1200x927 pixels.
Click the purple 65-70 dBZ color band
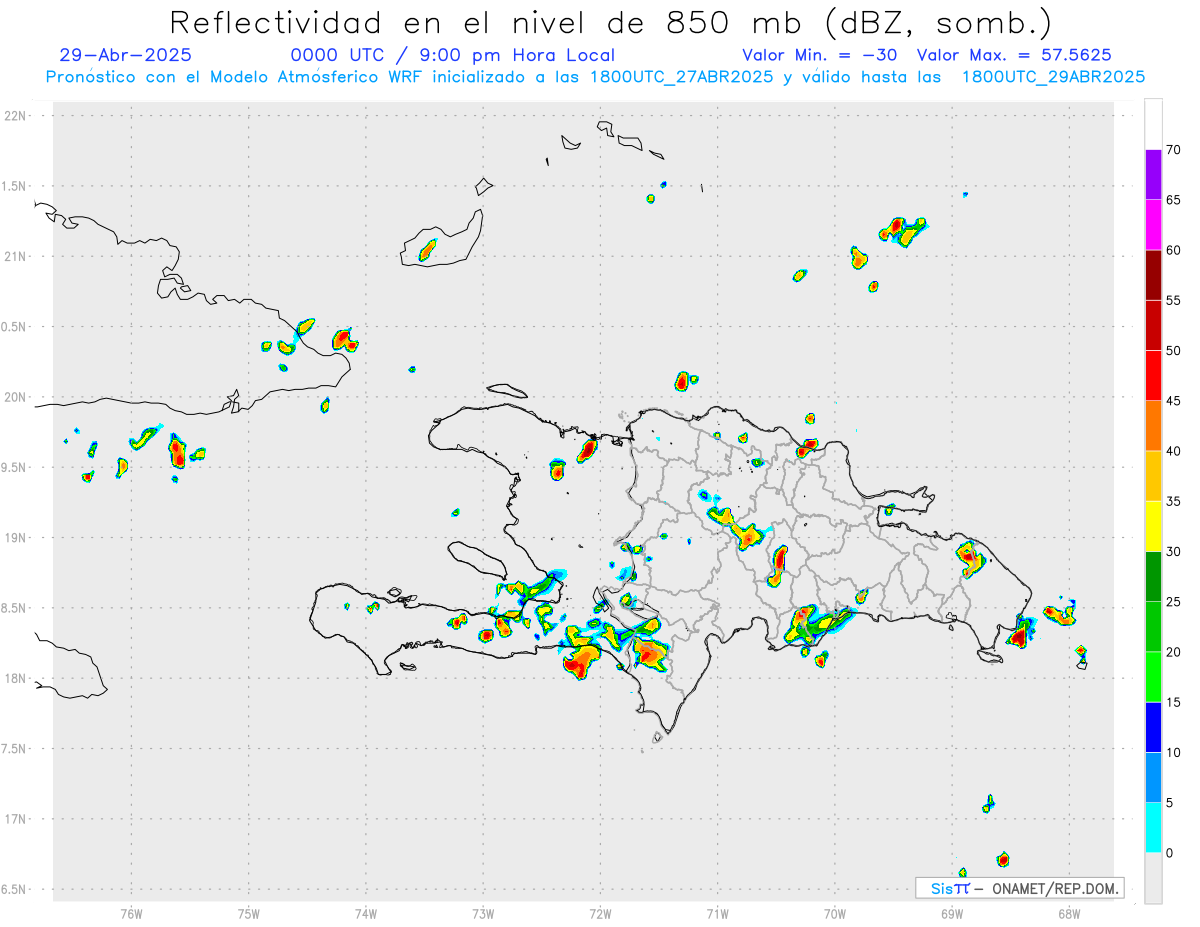coord(1153,175)
